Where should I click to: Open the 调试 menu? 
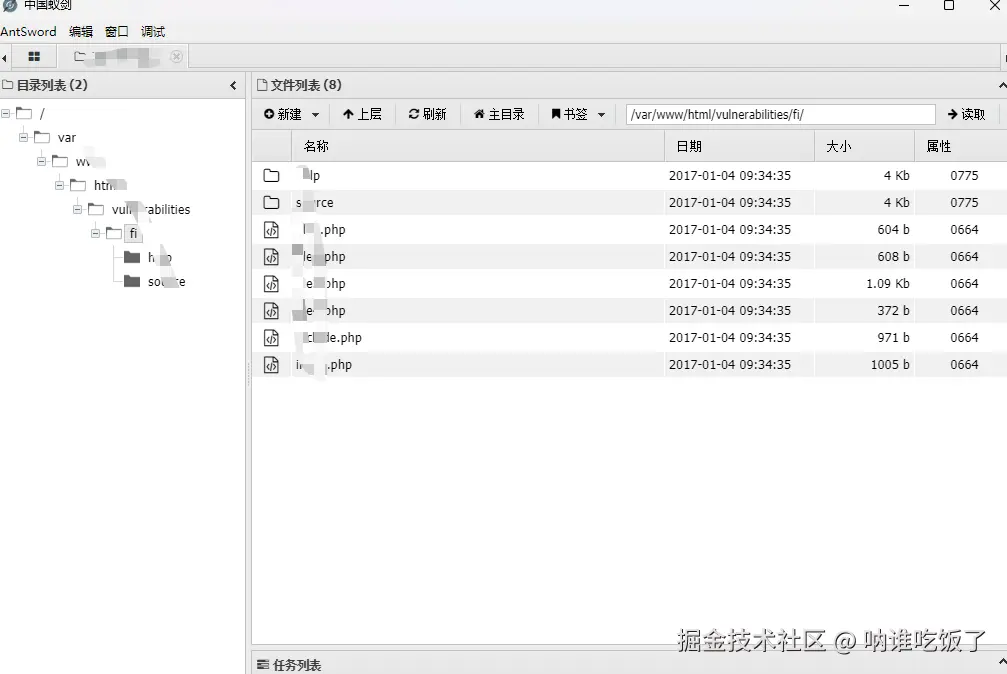(x=153, y=31)
